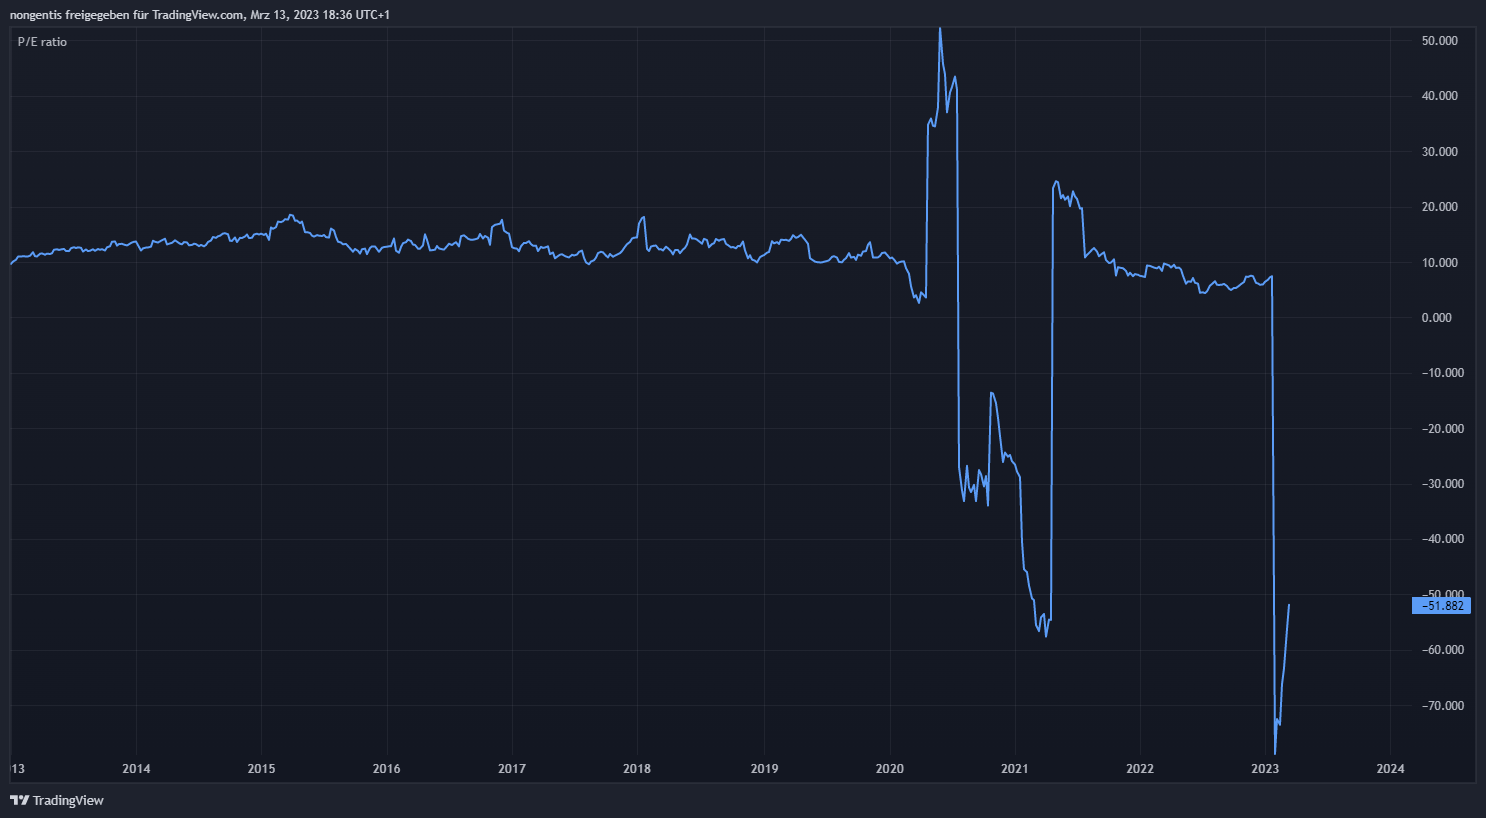Screen dimensions: 1486x818
Task: Click the -70.000 value on the price scale
Action: pyautogui.click(x=1438, y=706)
